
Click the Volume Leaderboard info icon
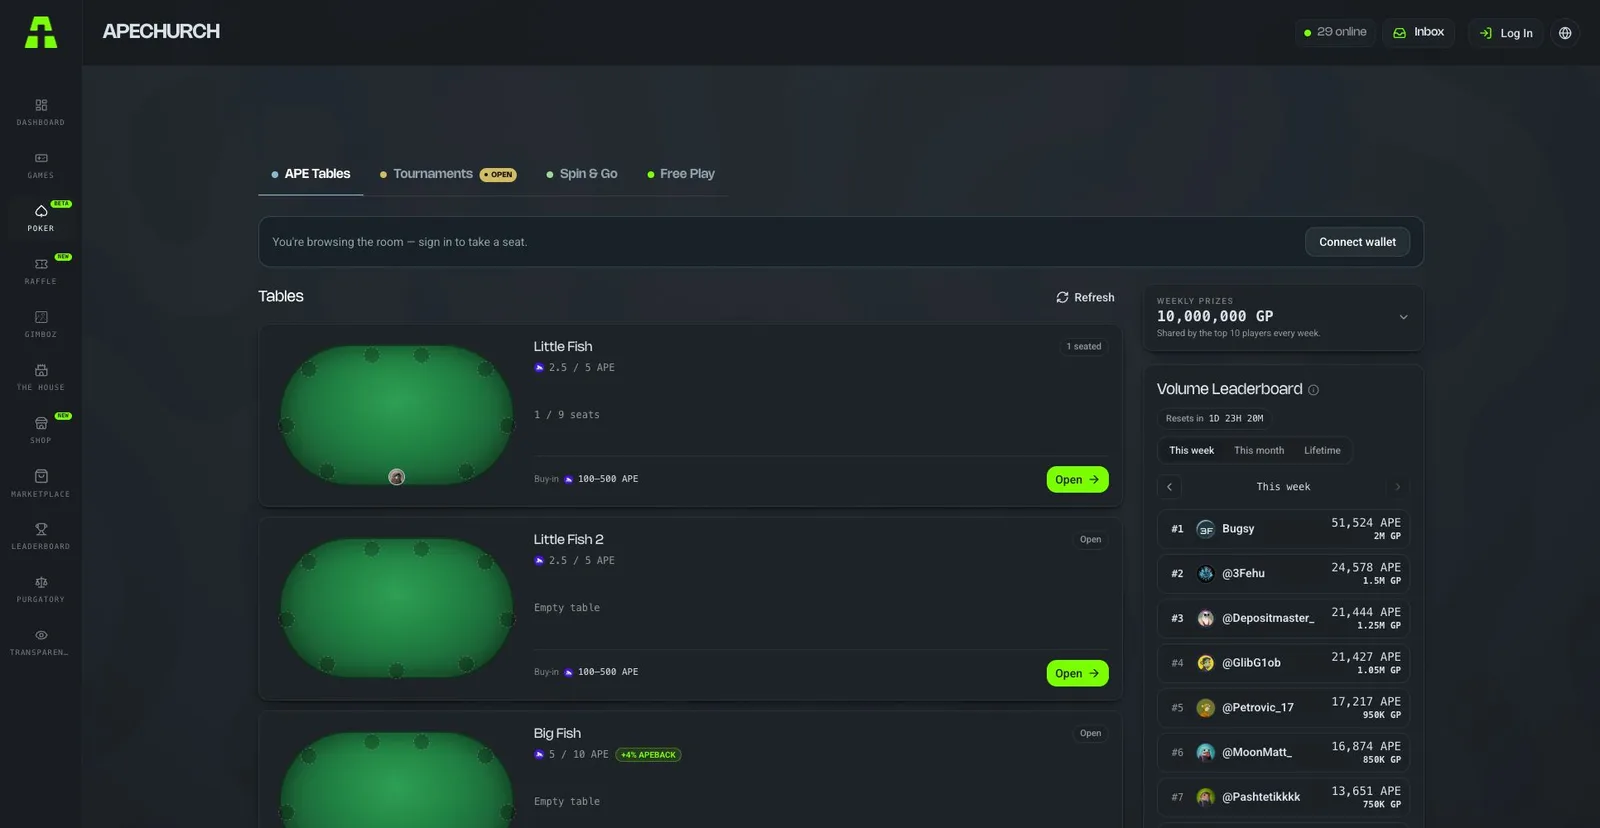coord(1313,390)
